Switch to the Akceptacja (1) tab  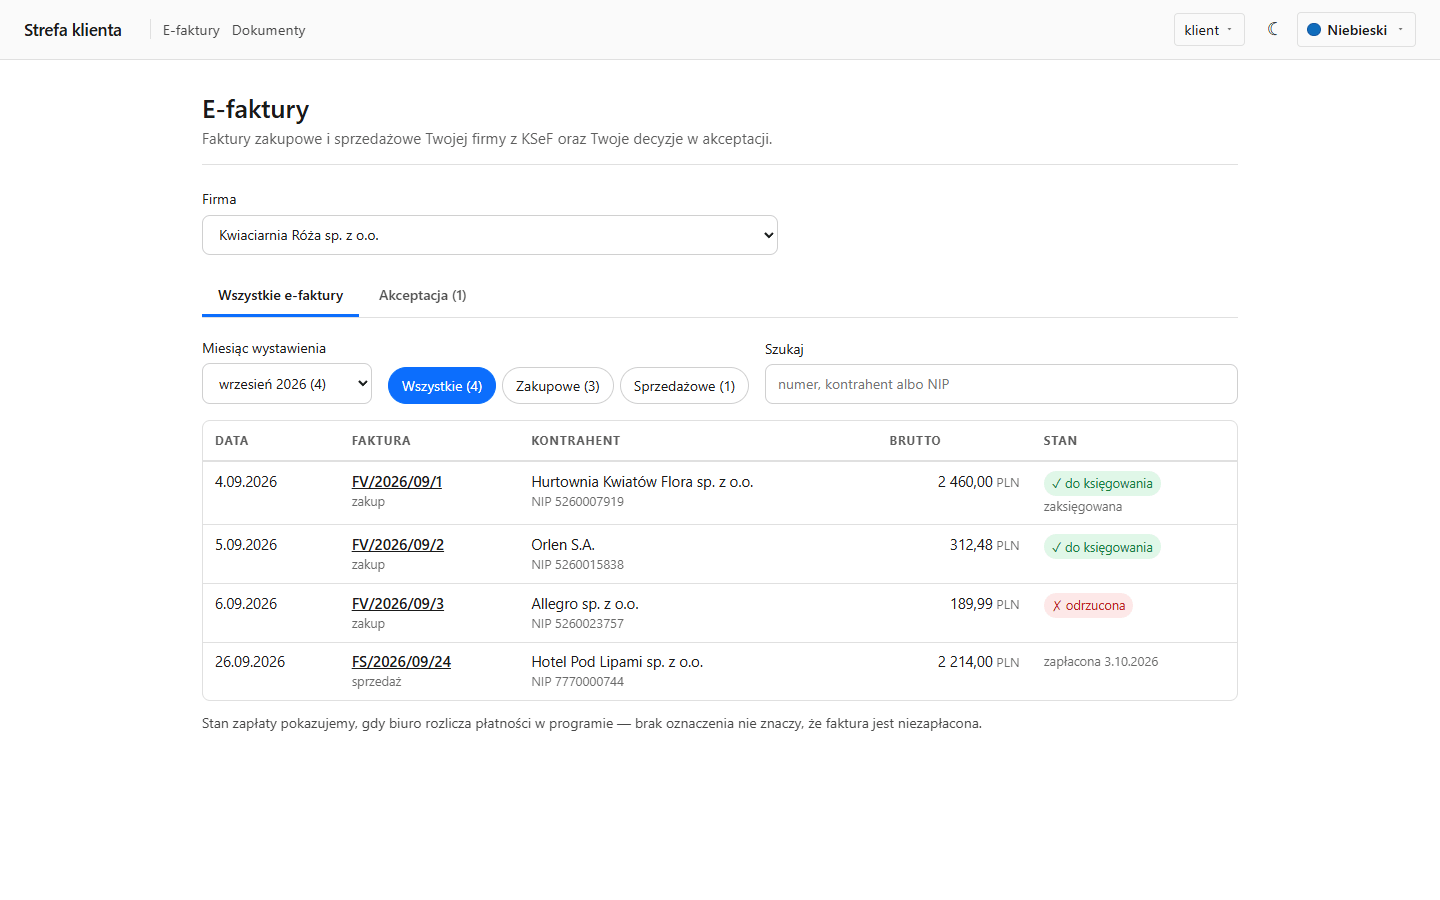422,295
